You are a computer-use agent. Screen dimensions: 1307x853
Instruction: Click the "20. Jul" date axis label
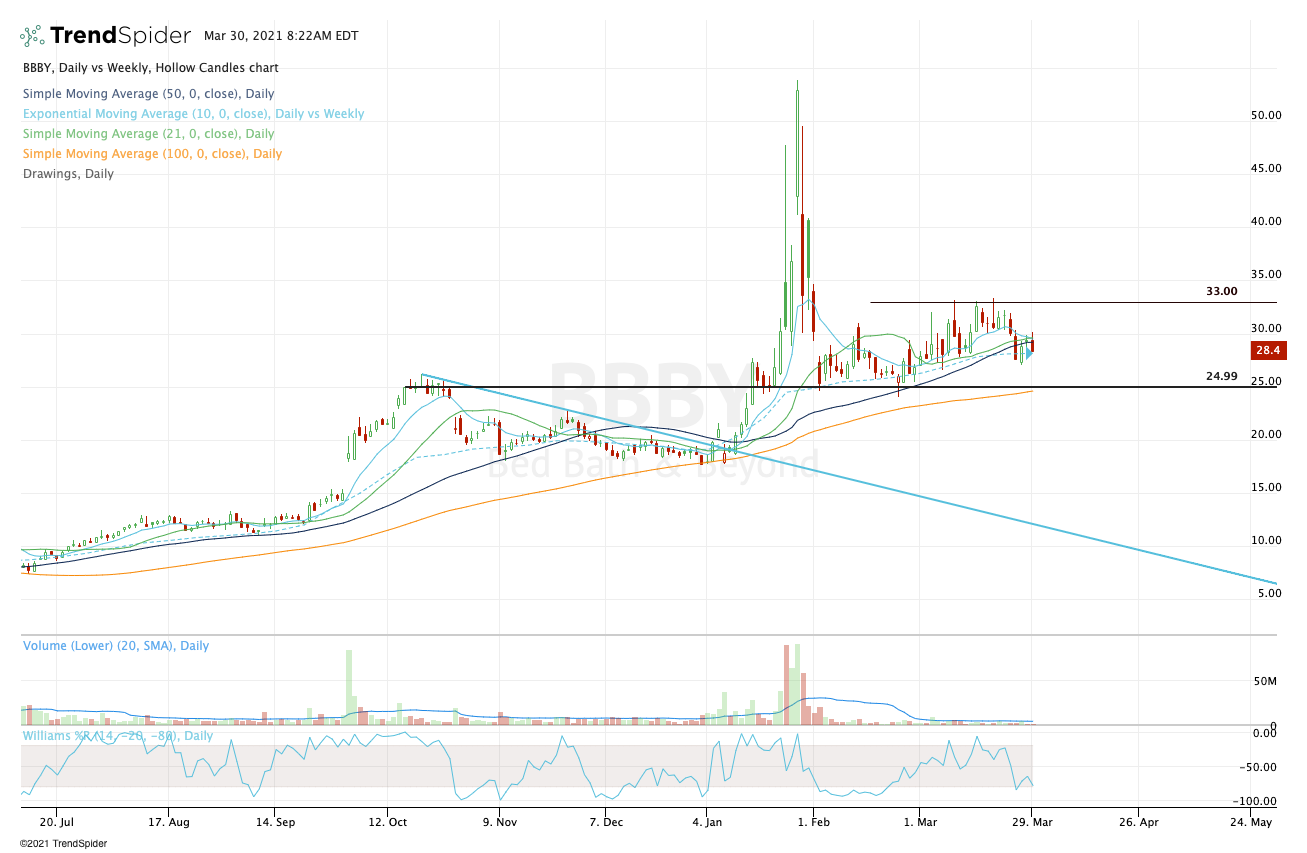(x=56, y=822)
